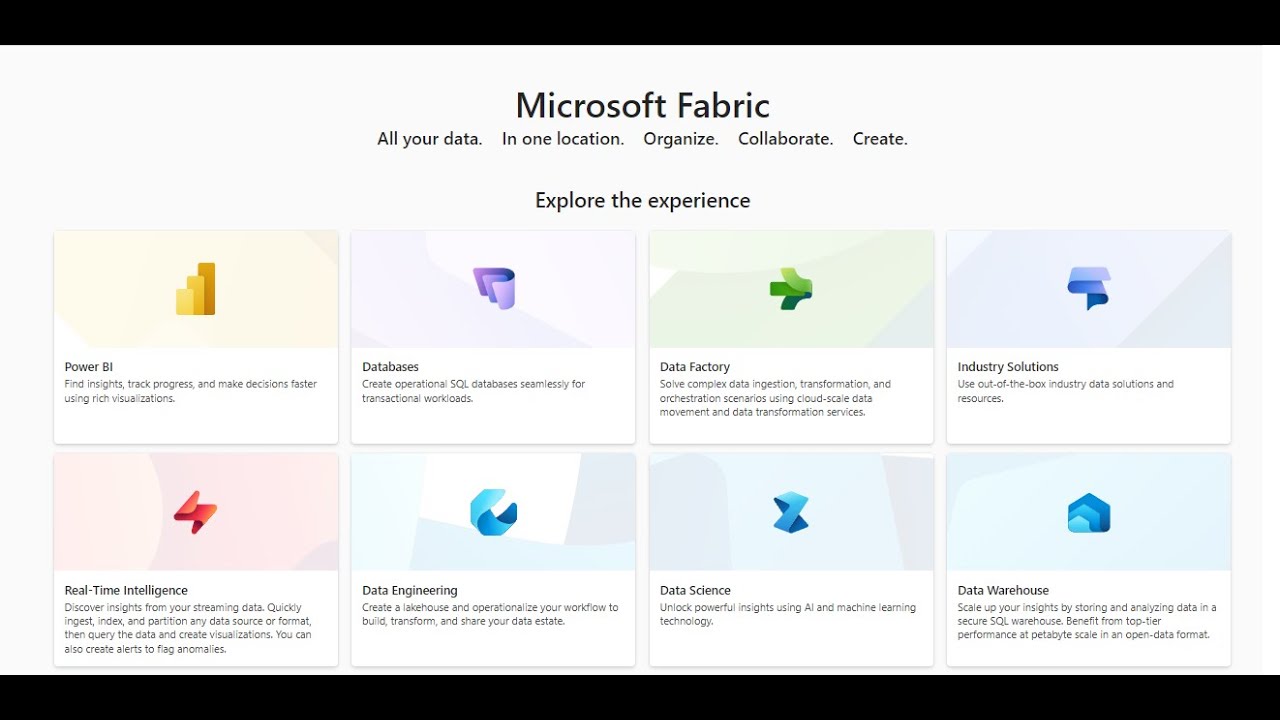Screen dimensions: 1280x720
Task: Click 'Scale up your insights' description text
Action: [1087, 621]
